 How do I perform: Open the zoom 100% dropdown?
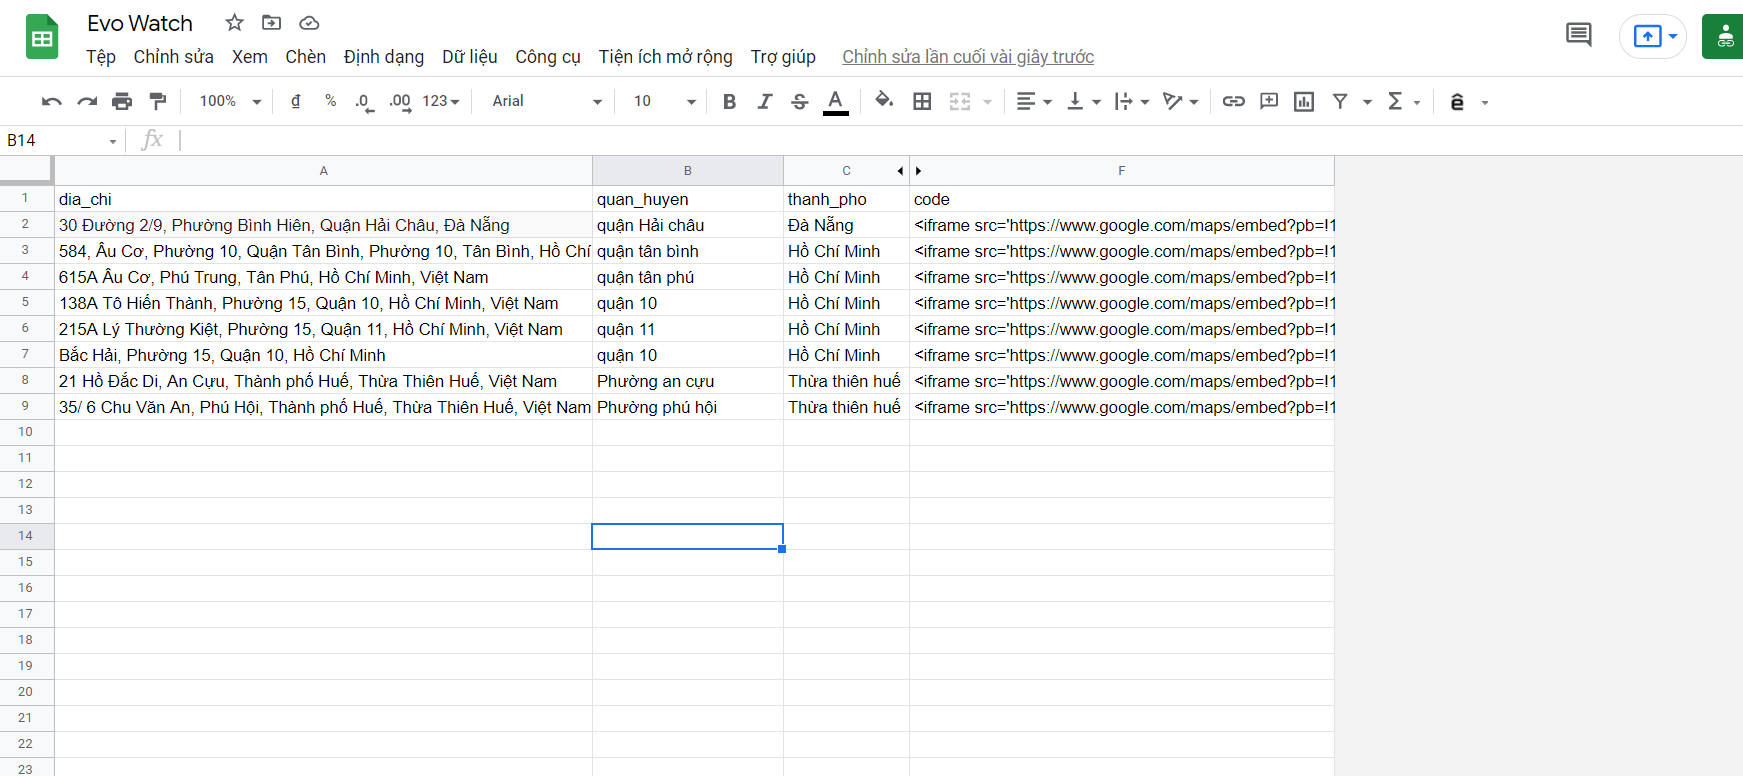point(230,101)
